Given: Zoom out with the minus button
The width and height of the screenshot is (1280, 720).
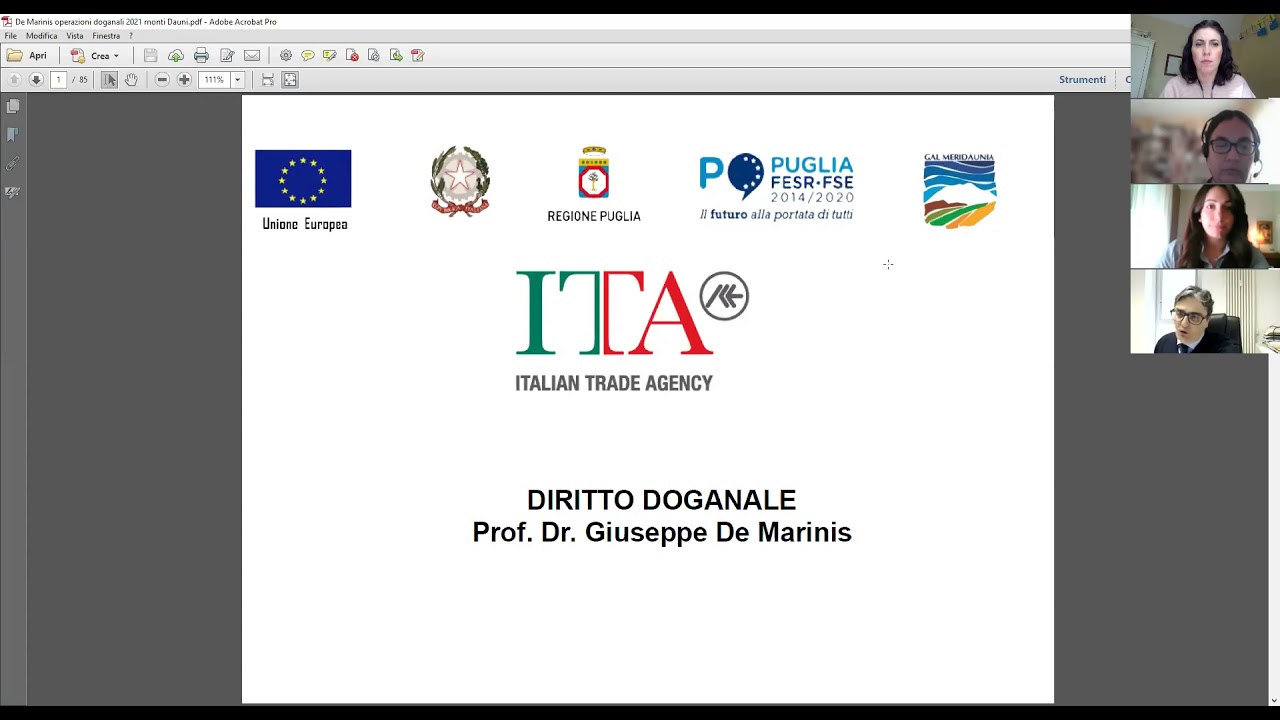Looking at the screenshot, I should (162, 80).
